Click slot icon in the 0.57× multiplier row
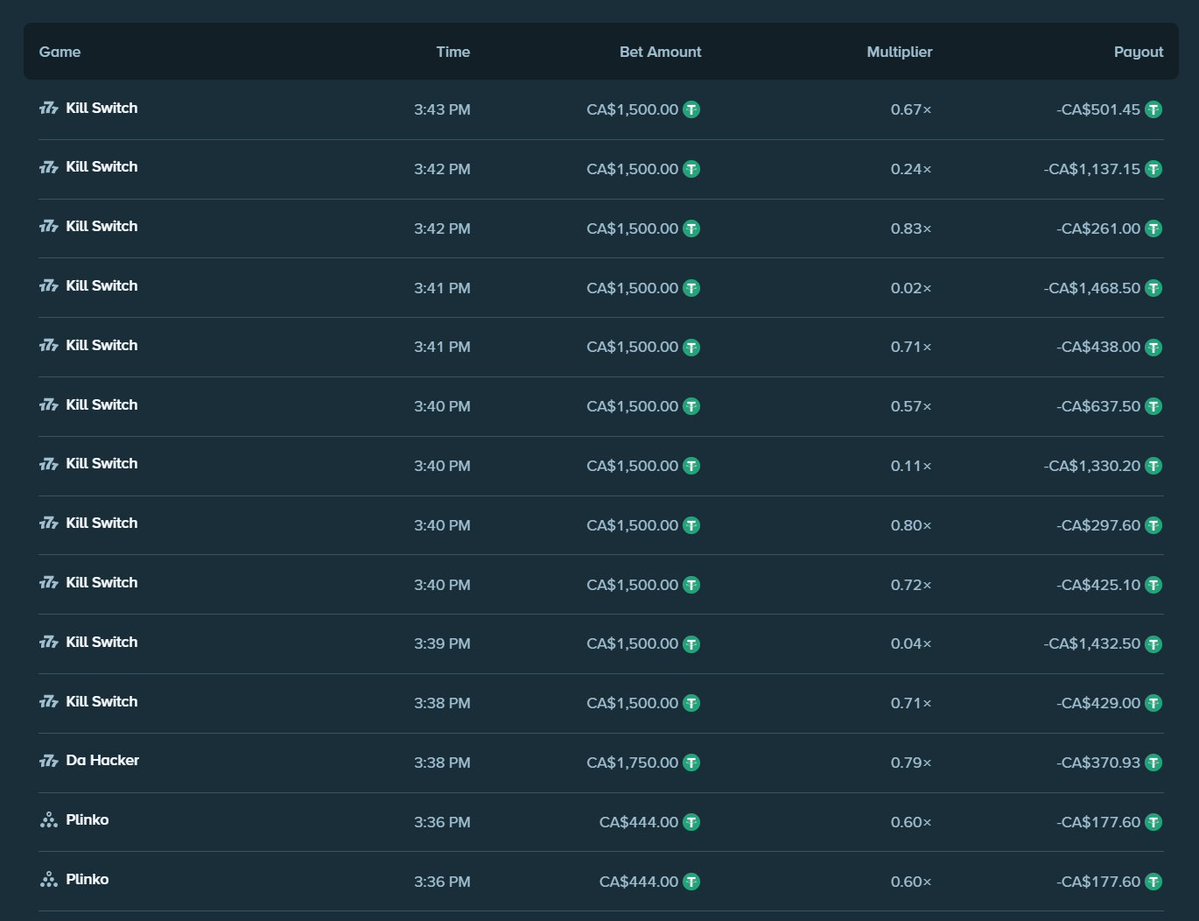 click(49, 405)
